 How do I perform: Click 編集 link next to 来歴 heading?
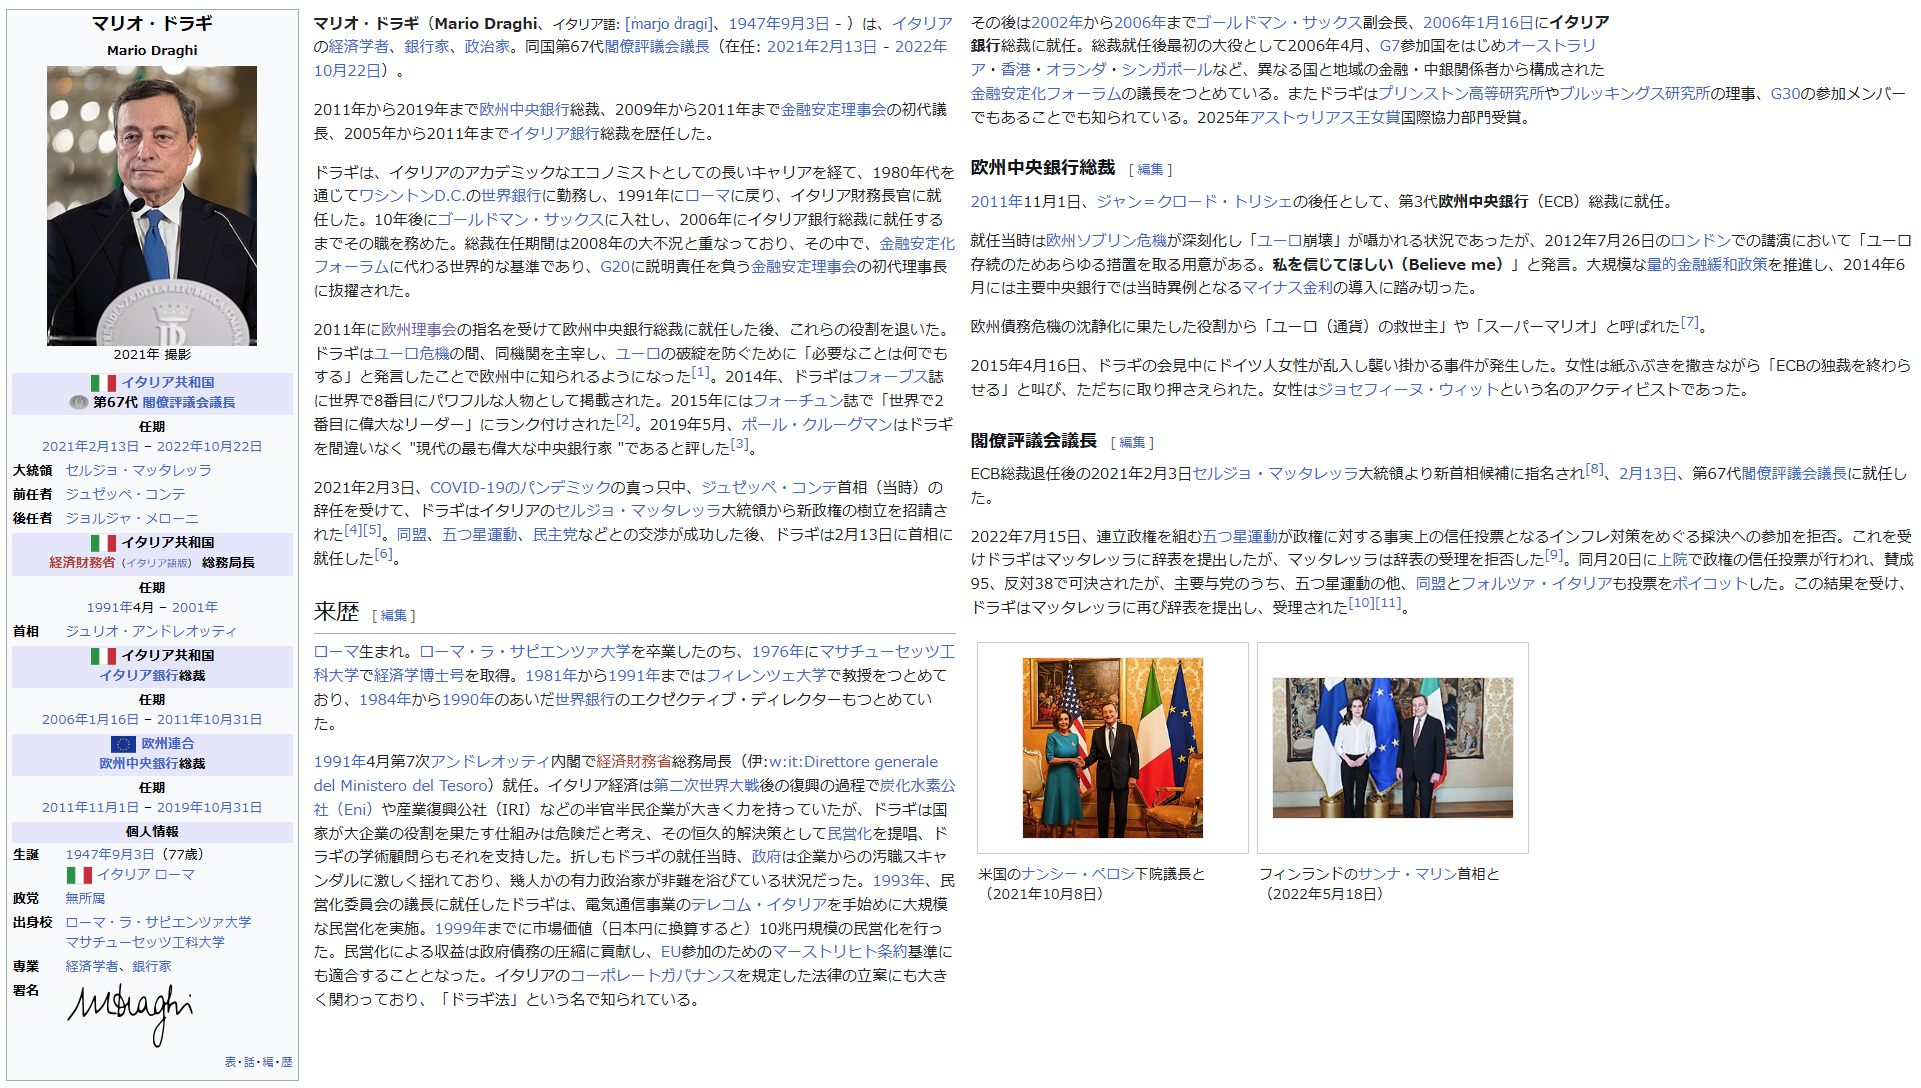(x=394, y=616)
